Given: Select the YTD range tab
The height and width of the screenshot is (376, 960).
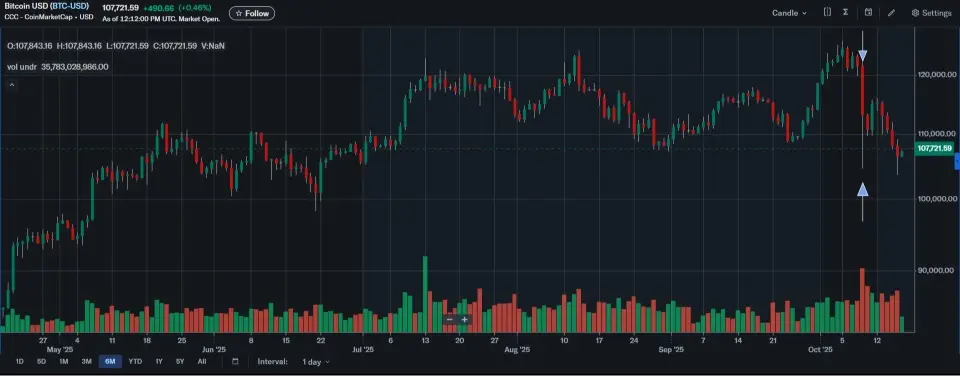Looking at the screenshot, I should [135, 362].
